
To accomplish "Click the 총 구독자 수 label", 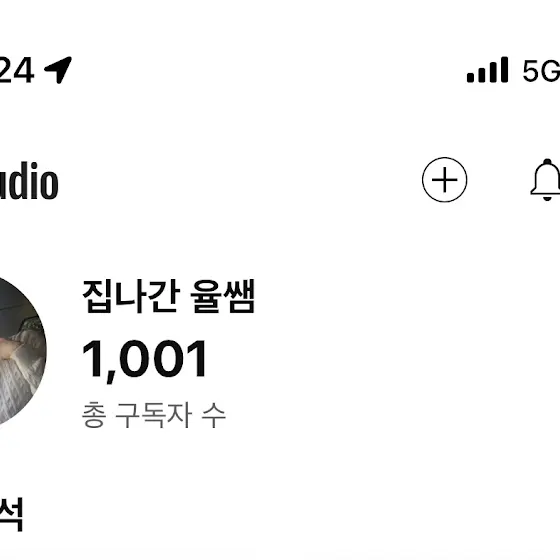I will [154, 415].
